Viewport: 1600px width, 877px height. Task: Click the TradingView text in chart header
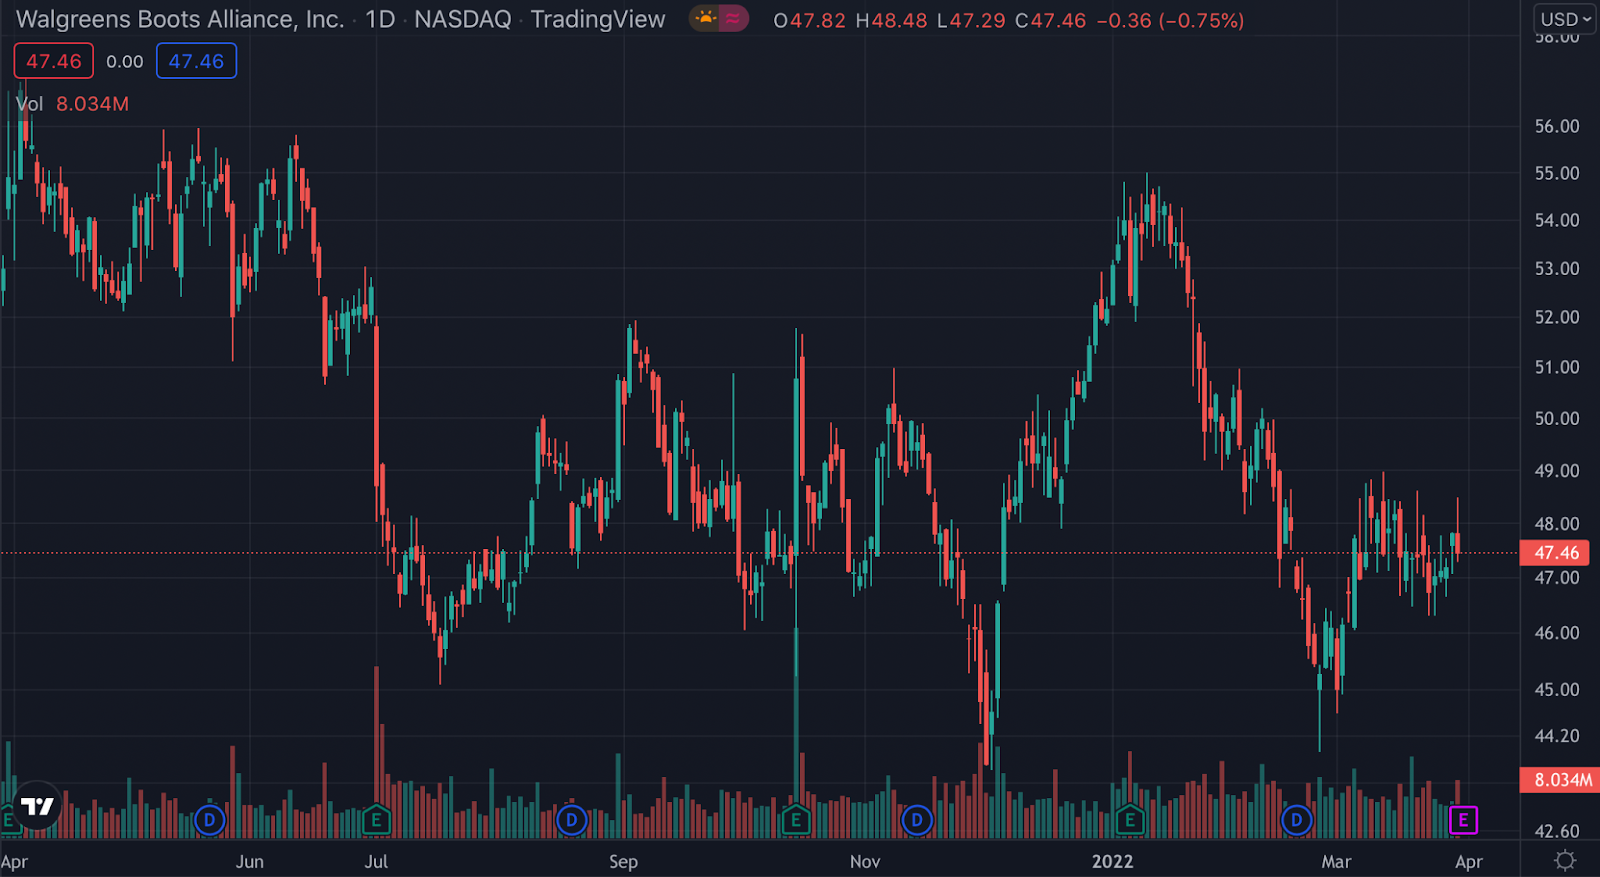click(x=598, y=19)
